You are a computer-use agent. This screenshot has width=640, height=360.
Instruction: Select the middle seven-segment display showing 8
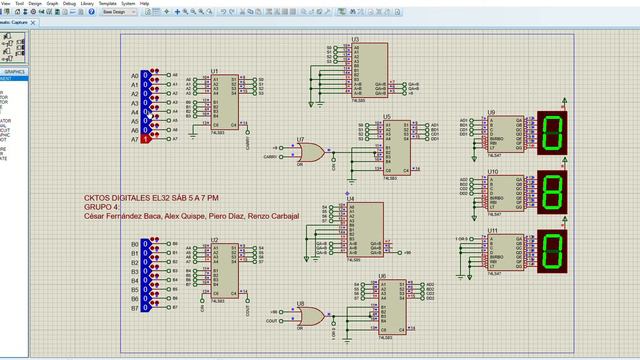(x=552, y=192)
